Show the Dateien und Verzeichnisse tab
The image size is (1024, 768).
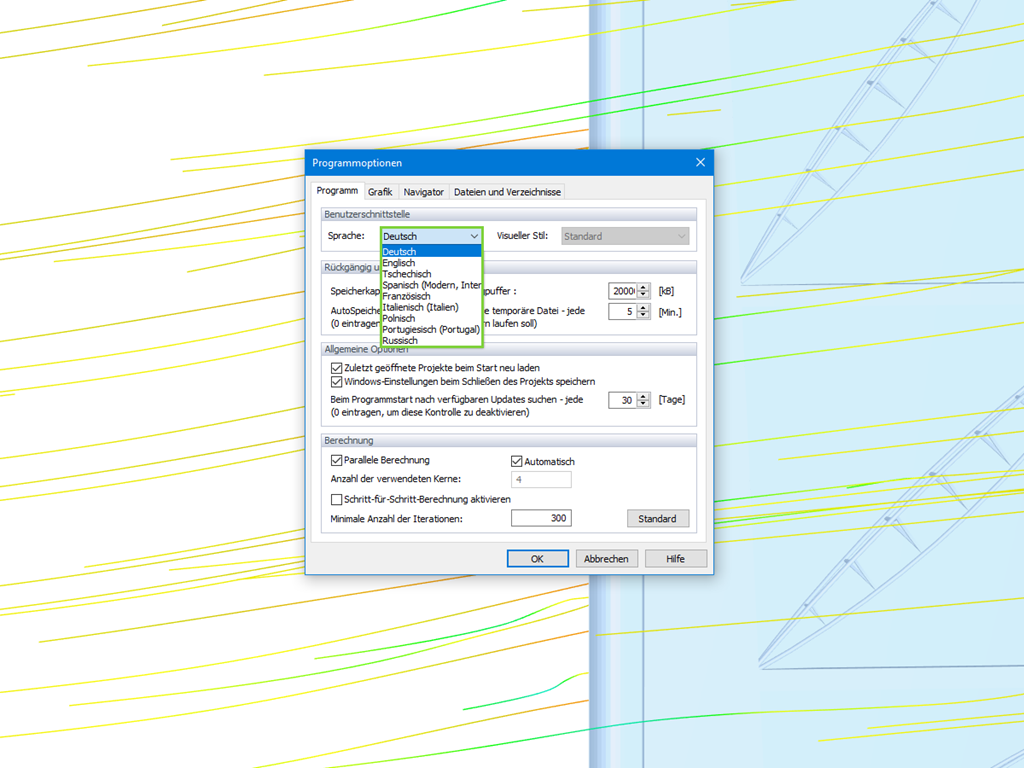(506, 191)
